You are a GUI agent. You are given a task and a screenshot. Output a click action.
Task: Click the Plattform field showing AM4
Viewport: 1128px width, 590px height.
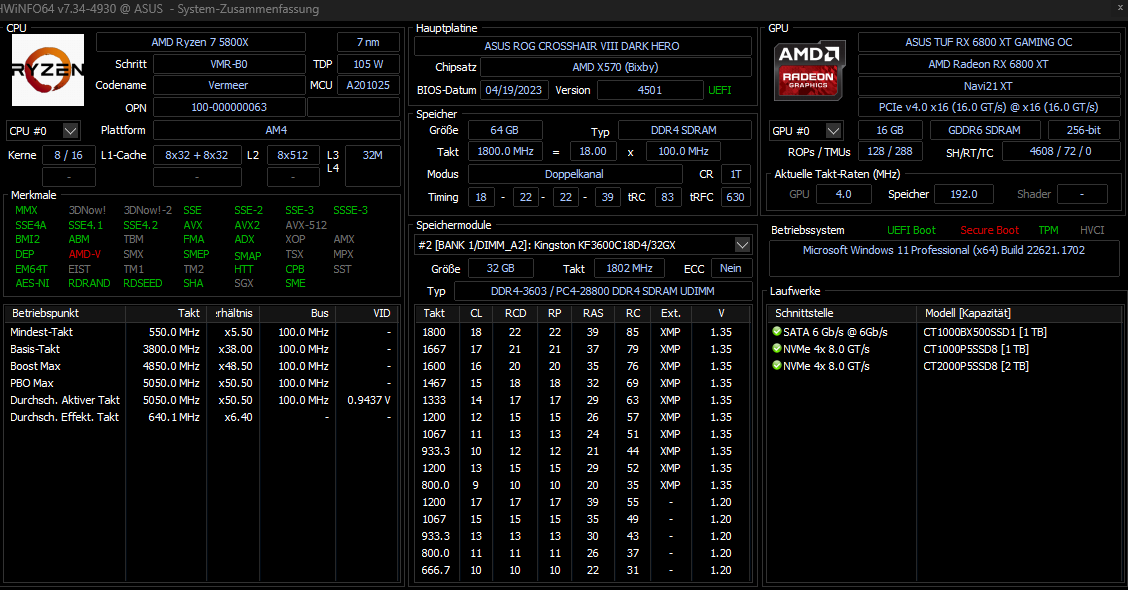coord(276,130)
